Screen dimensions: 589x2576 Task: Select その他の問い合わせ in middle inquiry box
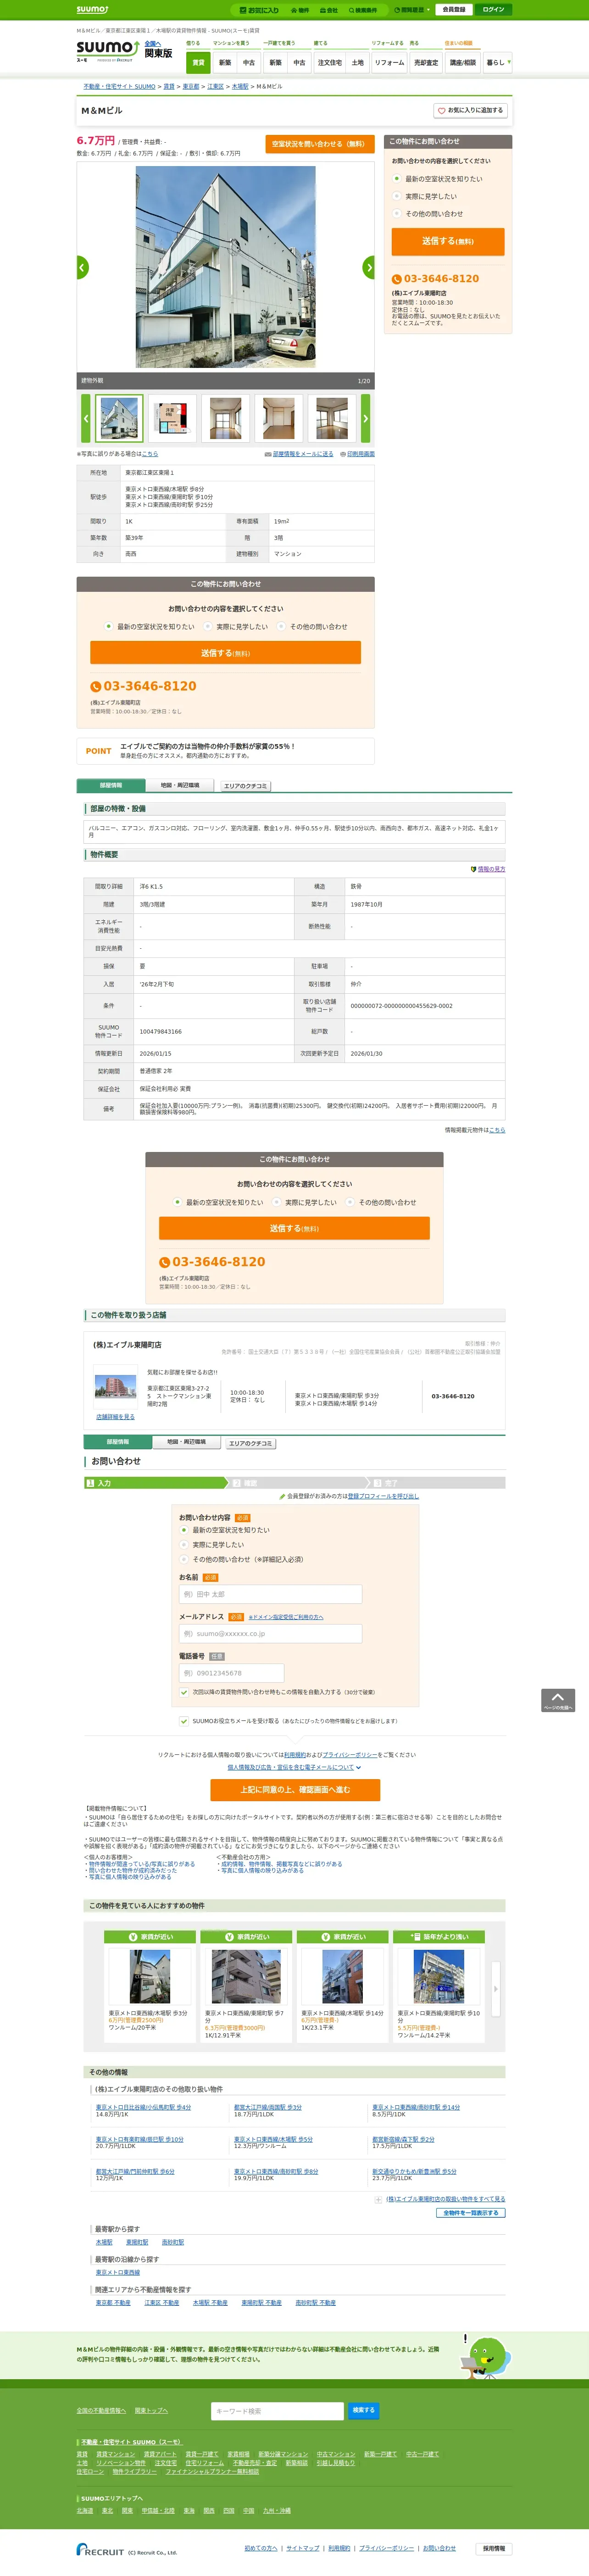click(x=282, y=627)
